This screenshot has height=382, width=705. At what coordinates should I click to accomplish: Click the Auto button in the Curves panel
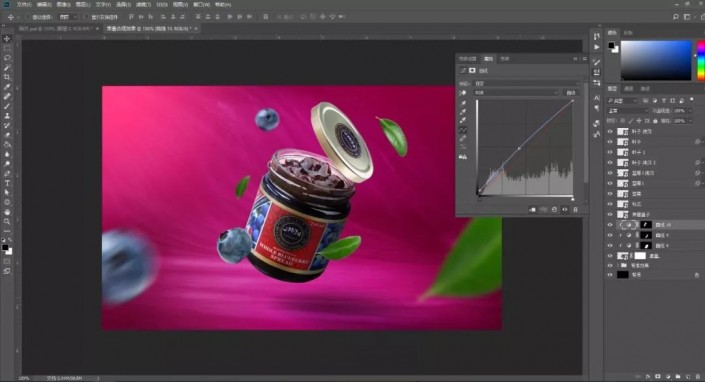pos(571,93)
